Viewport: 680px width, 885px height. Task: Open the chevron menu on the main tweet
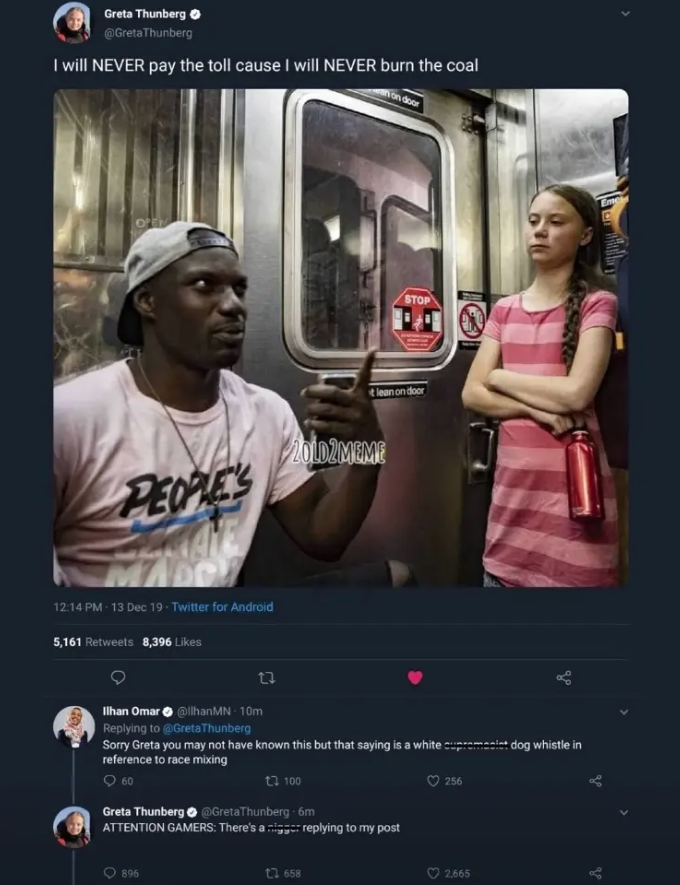625,14
